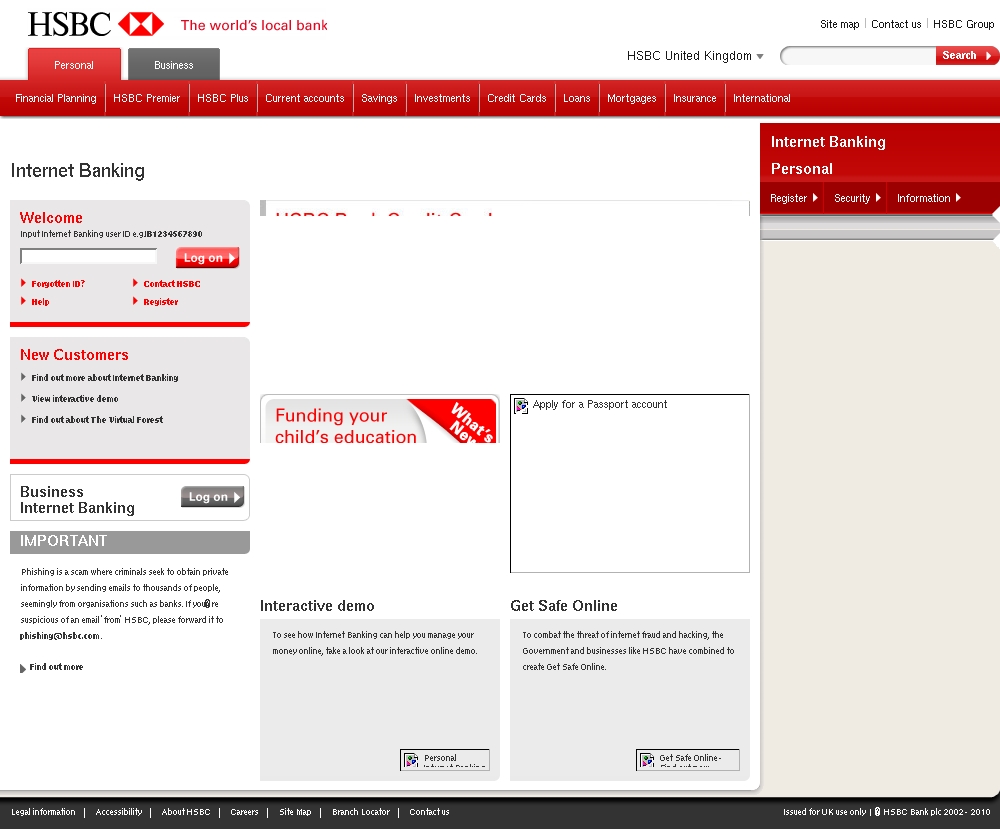Open Site map link at top
The height and width of the screenshot is (829, 1000).
pyautogui.click(x=839, y=24)
